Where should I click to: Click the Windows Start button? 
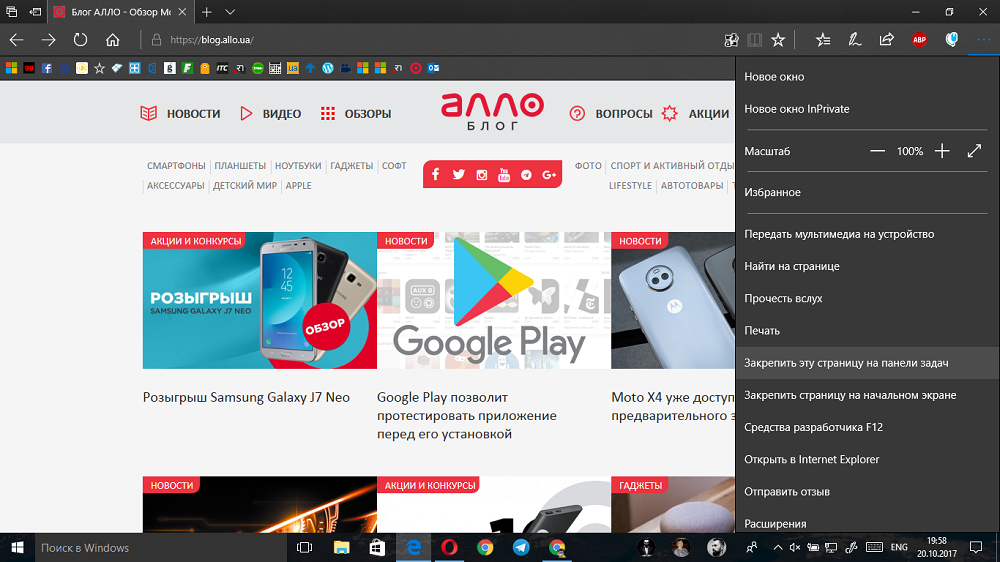17,547
